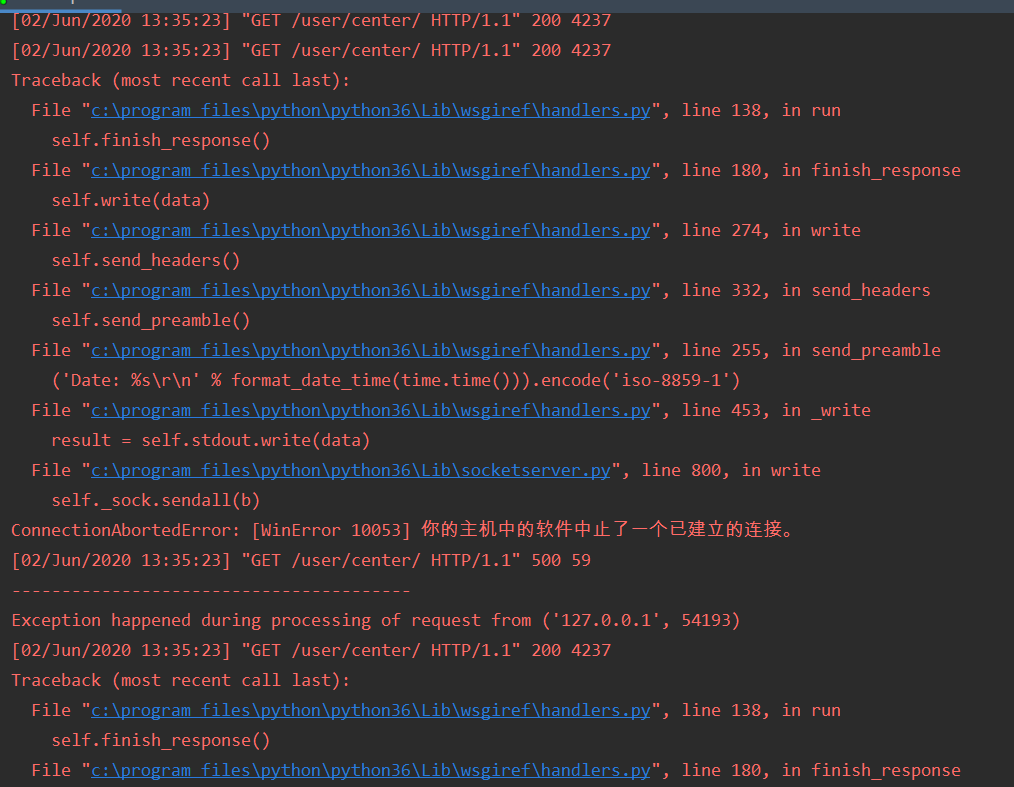Viewport: 1014px width, 787px height.
Task: Open handlers.py link at line 274 in write
Action: coord(370,230)
